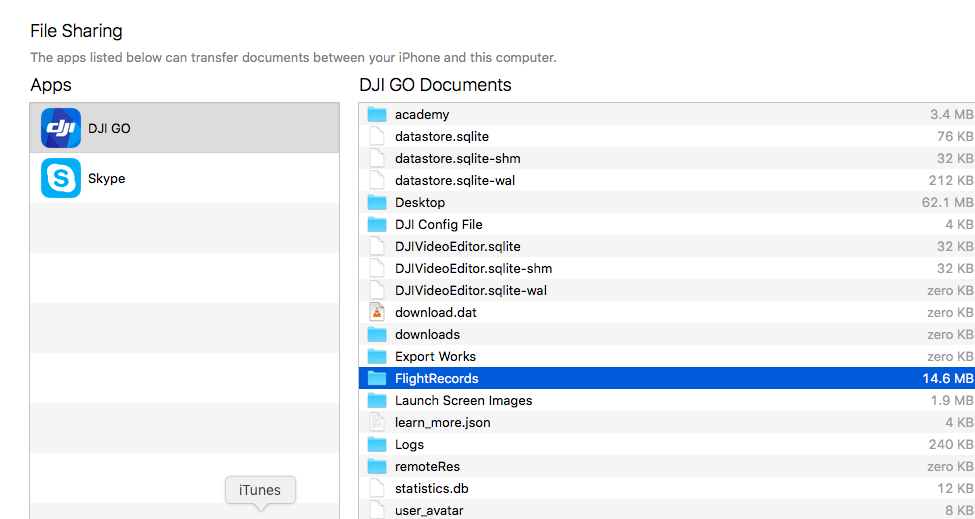The height and width of the screenshot is (519, 975).
Task: Select the Export Works folder row
Action: tap(667, 356)
